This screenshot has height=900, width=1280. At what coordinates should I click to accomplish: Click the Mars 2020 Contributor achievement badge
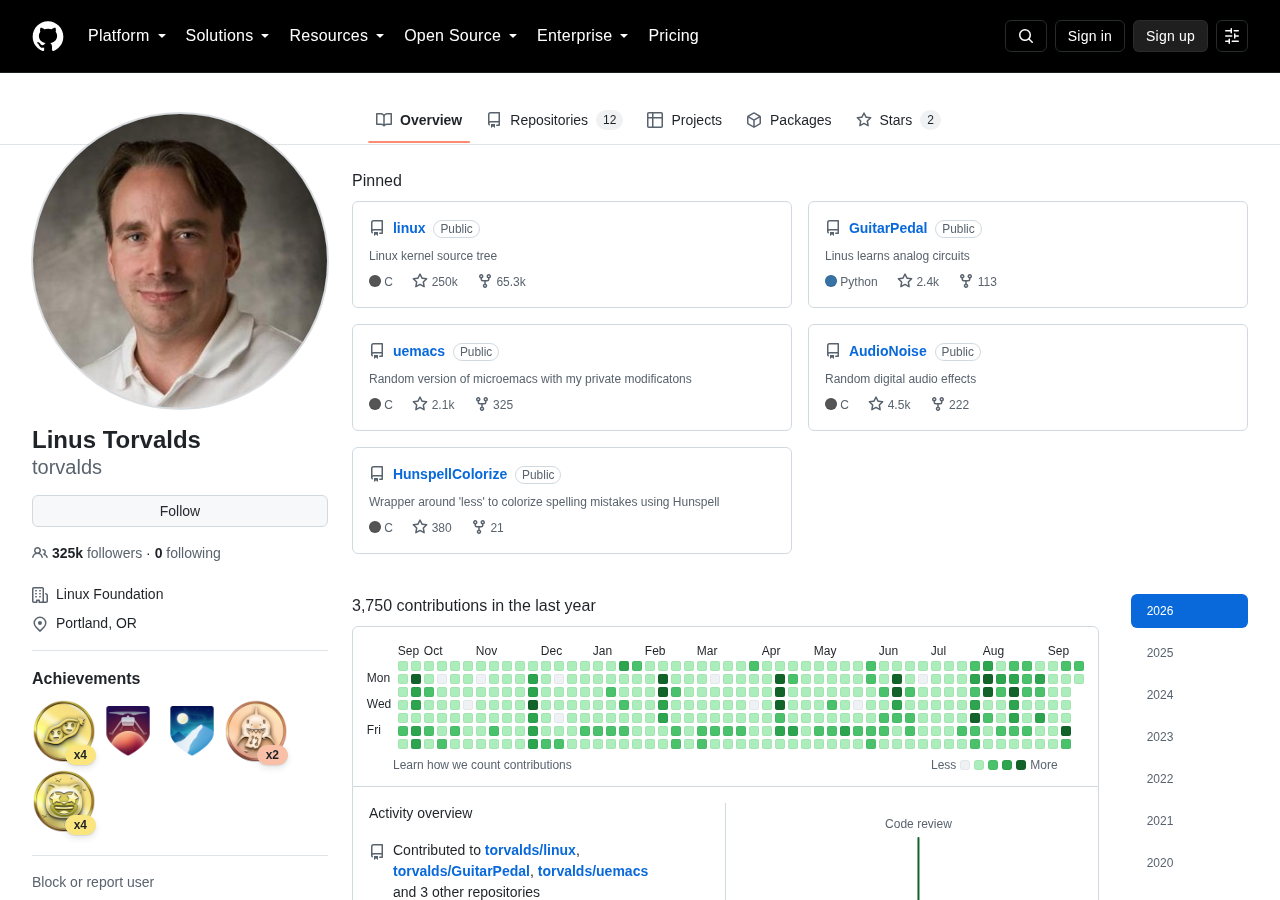click(x=128, y=731)
